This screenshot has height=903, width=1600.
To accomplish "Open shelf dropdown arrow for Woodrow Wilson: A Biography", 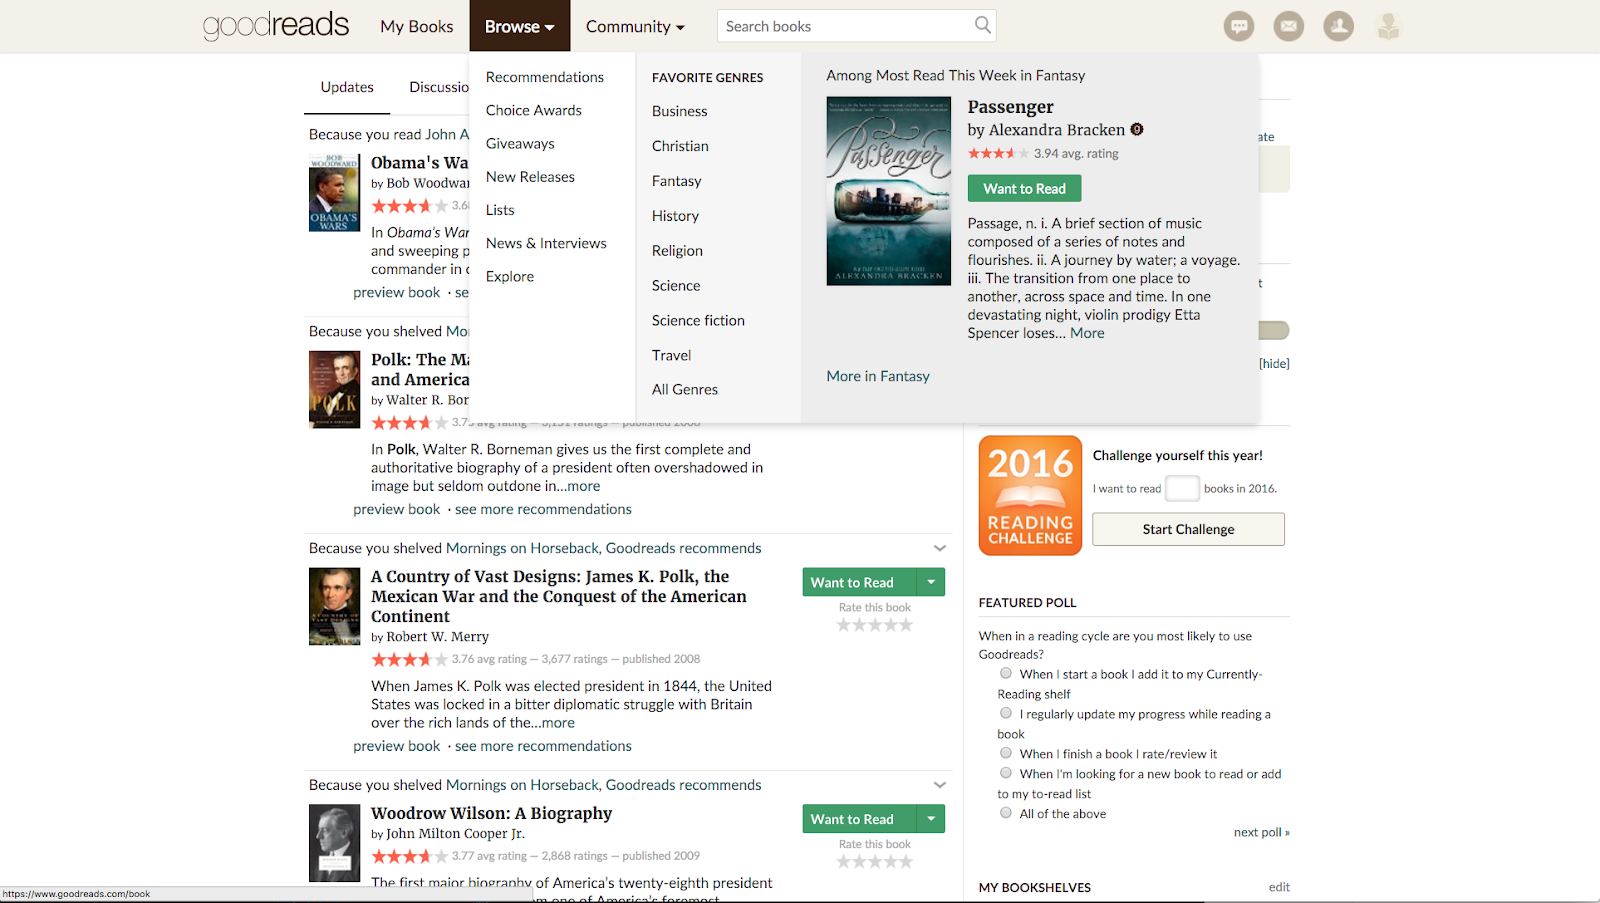I will 931,819.
